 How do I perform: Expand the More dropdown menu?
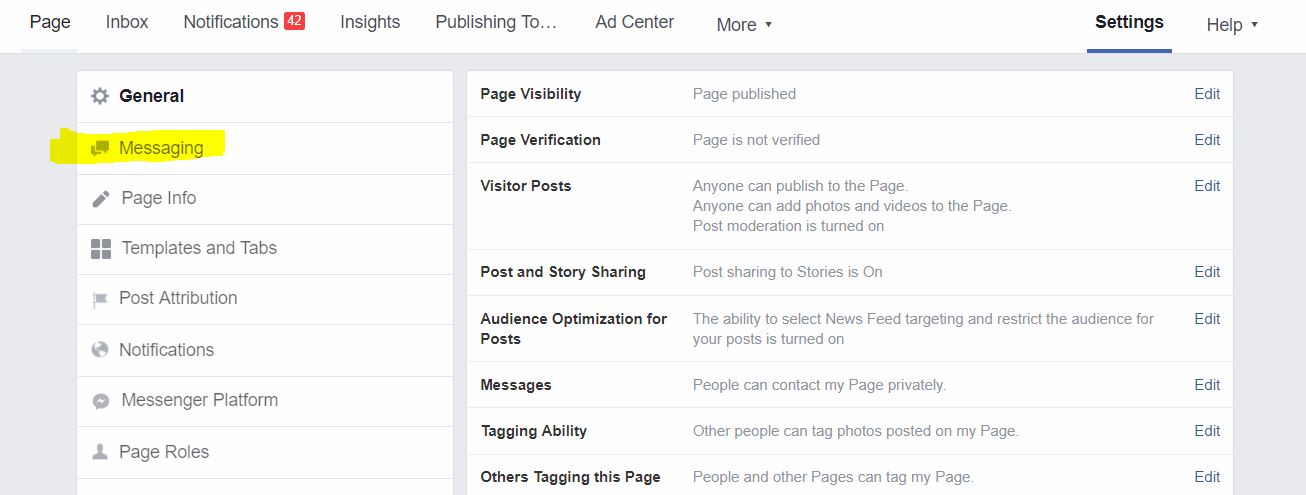tap(744, 25)
